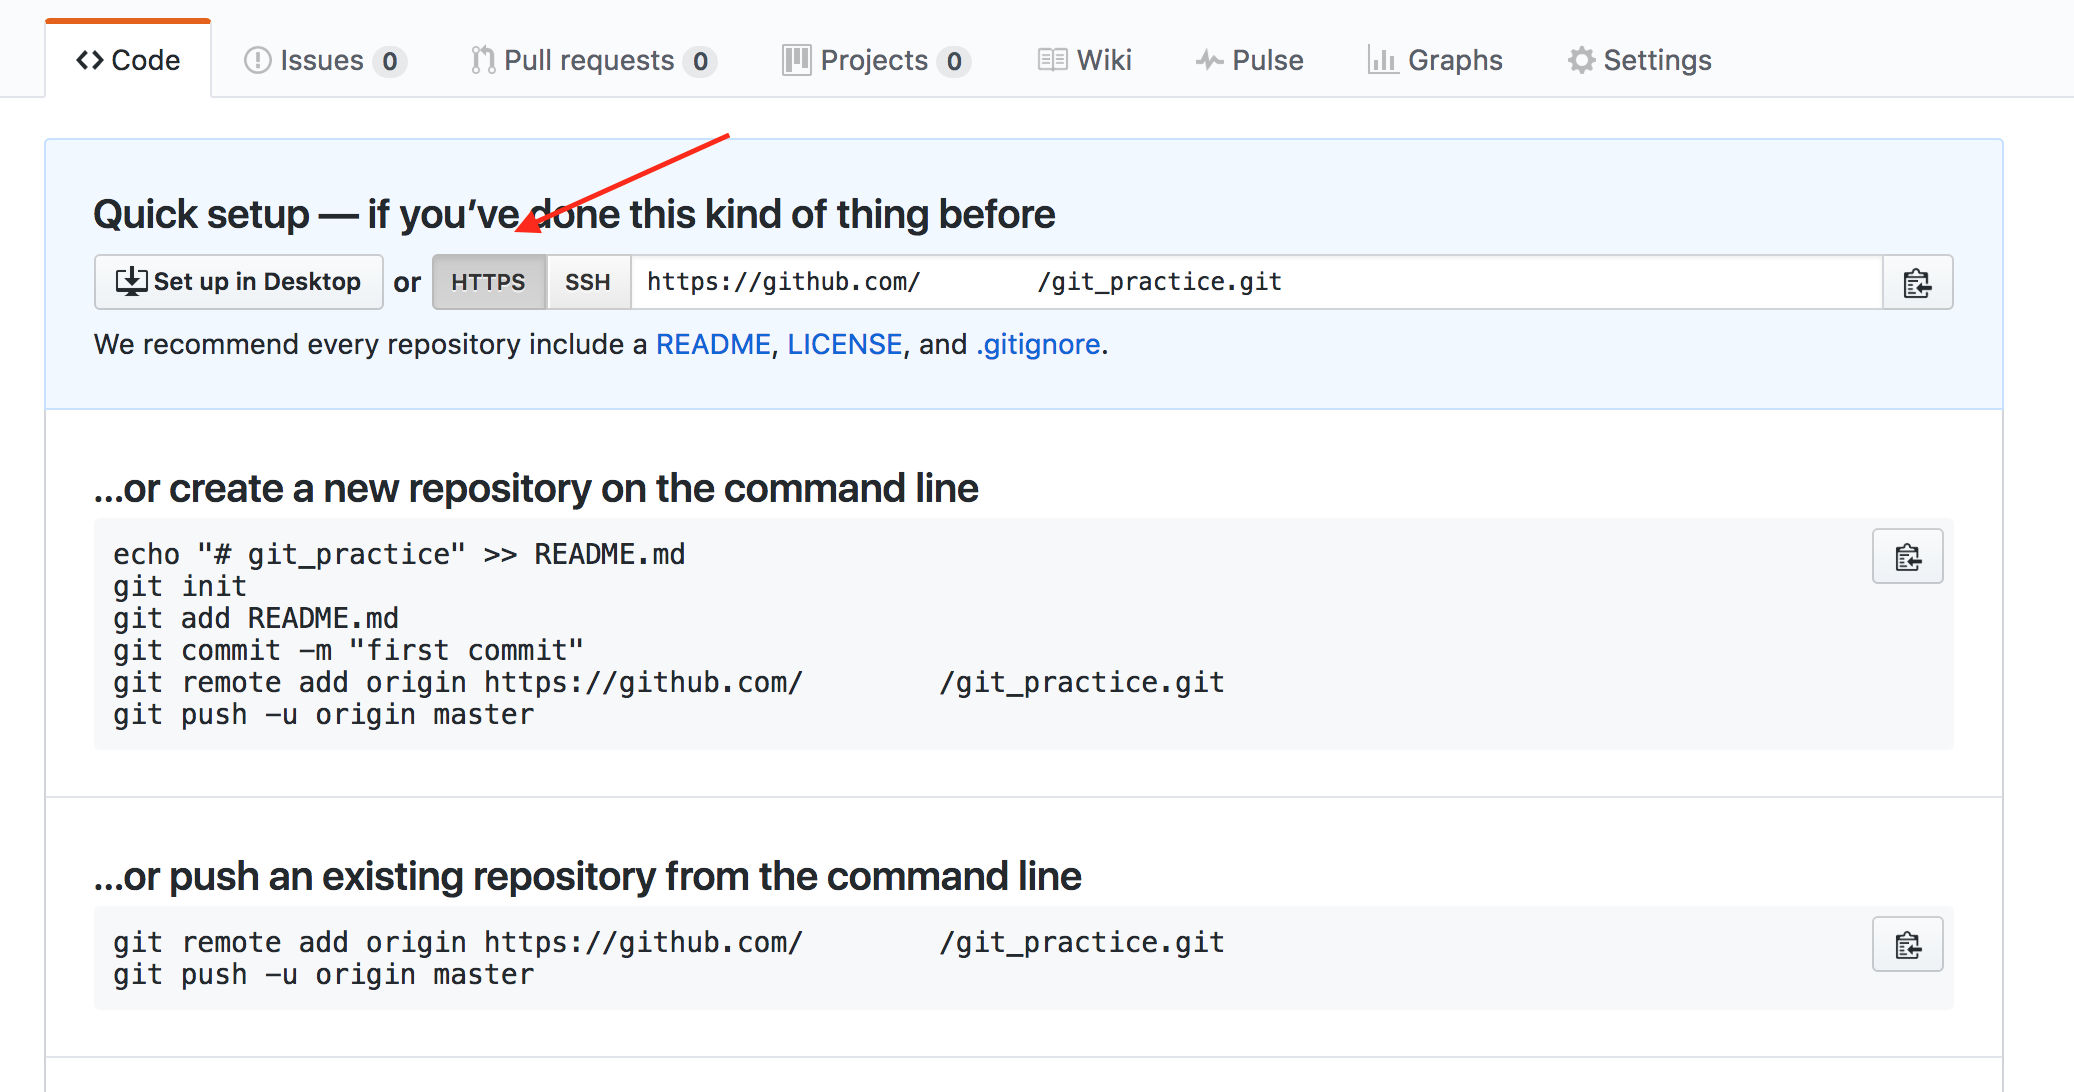Copy the existing repository push commands
The image size is (2074, 1092).
[1907, 944]
